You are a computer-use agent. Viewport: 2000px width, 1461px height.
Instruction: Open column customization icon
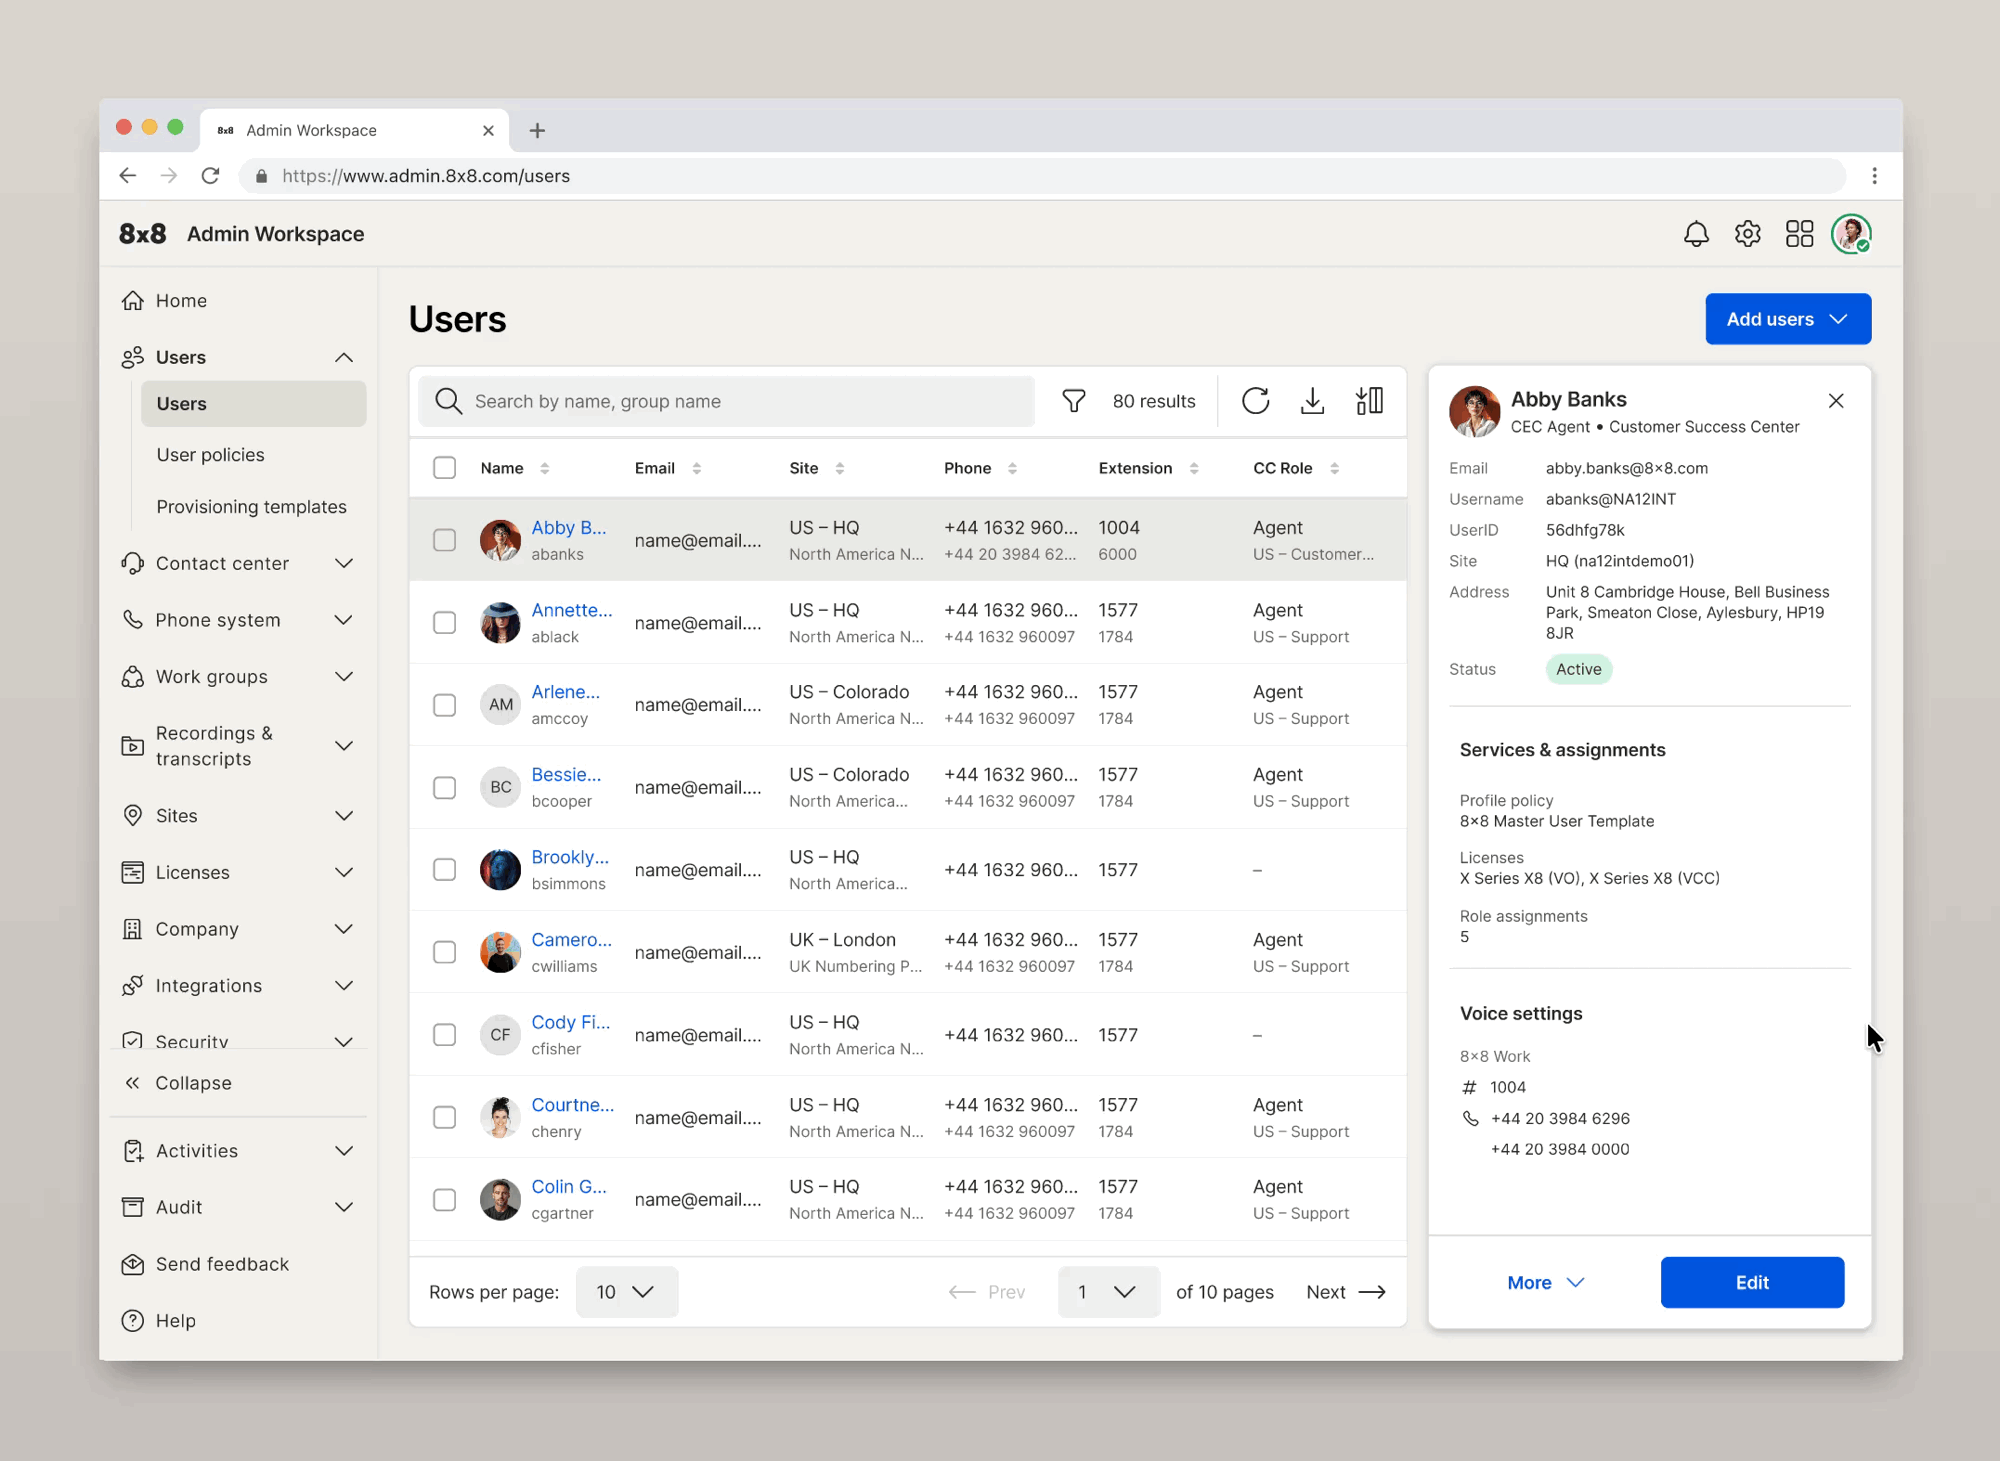pyautogui.click(x=1369, y=401)
